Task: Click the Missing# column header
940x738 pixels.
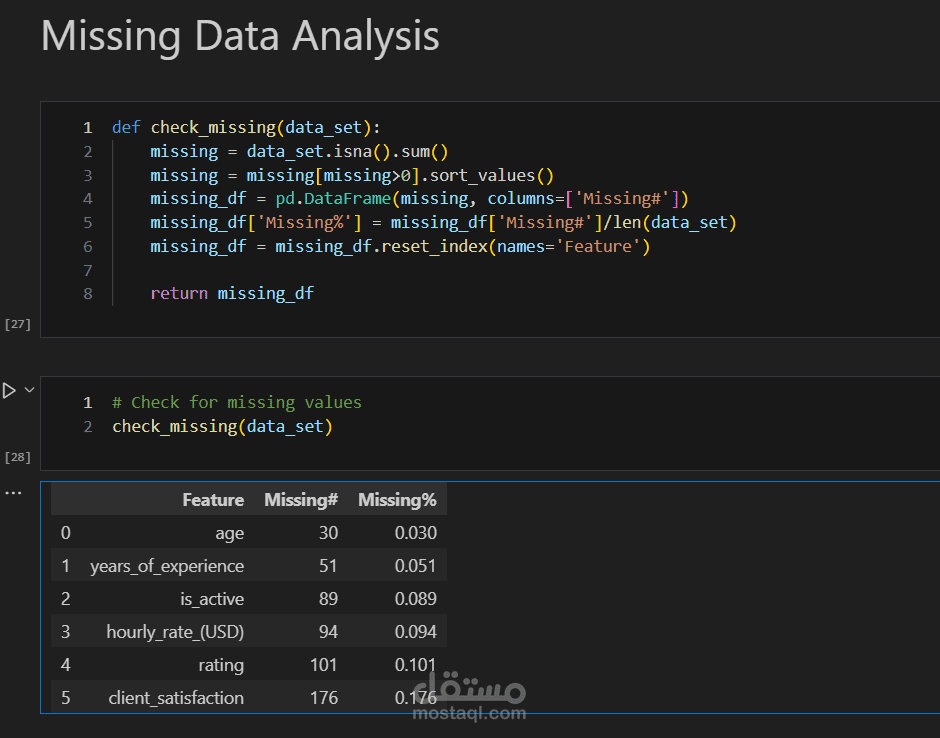Action: (301, 500)
